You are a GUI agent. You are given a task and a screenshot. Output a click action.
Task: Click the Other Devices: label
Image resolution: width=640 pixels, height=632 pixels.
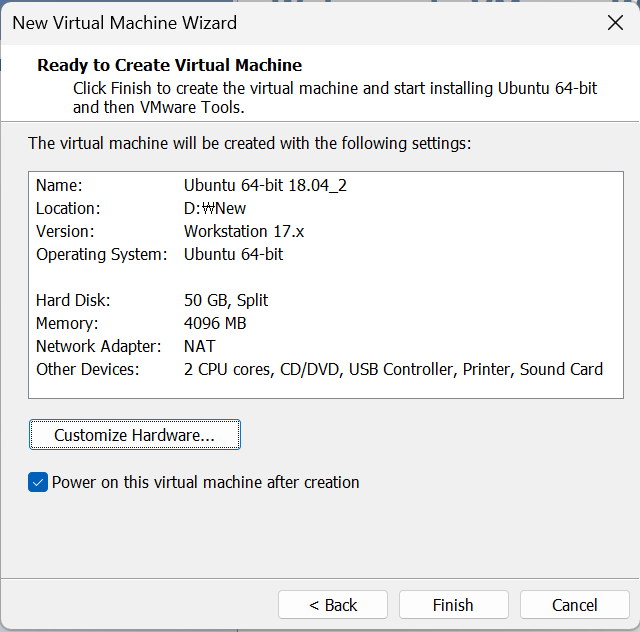[88, 369]
